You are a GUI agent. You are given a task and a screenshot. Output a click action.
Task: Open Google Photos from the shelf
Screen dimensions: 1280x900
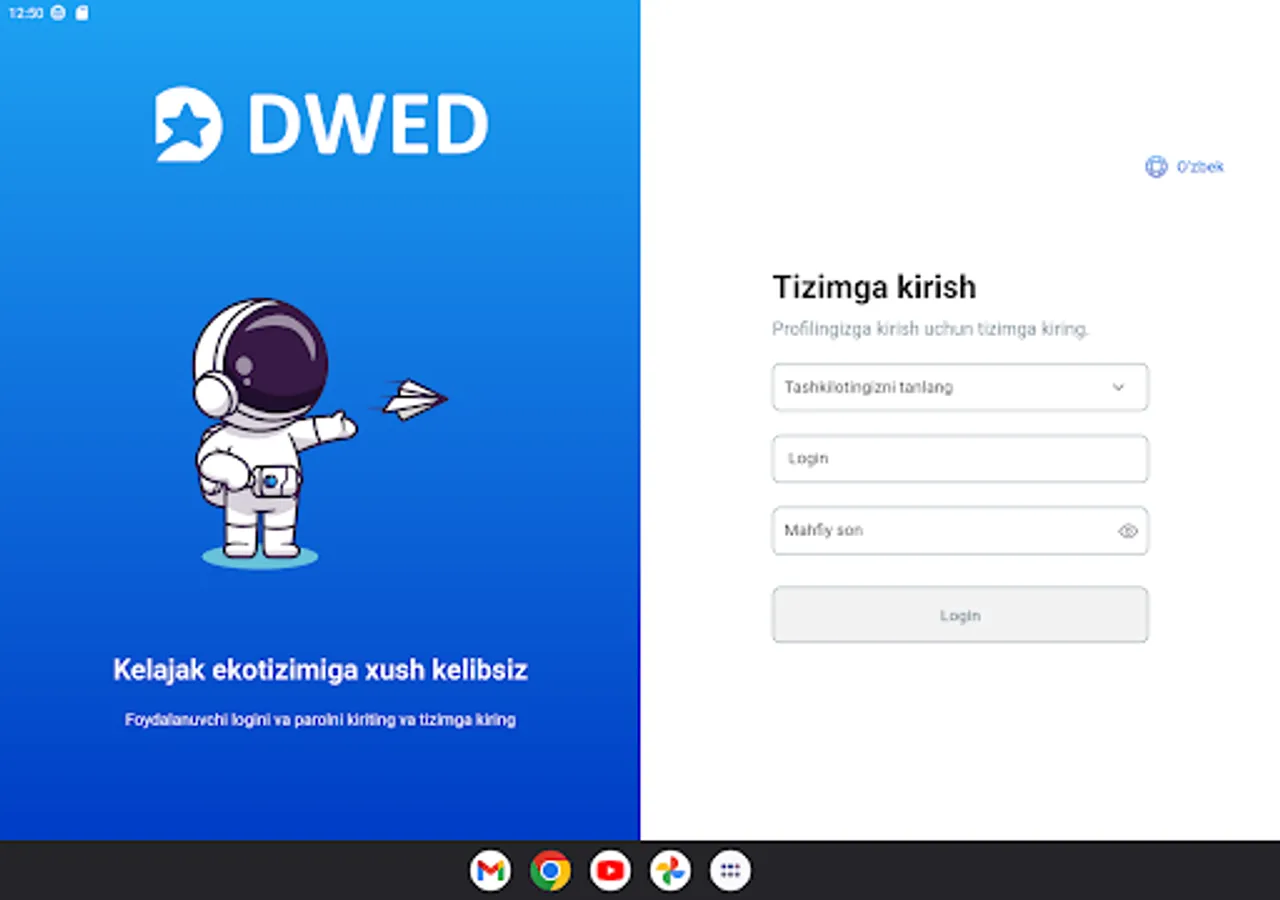[x=670, y=871]
